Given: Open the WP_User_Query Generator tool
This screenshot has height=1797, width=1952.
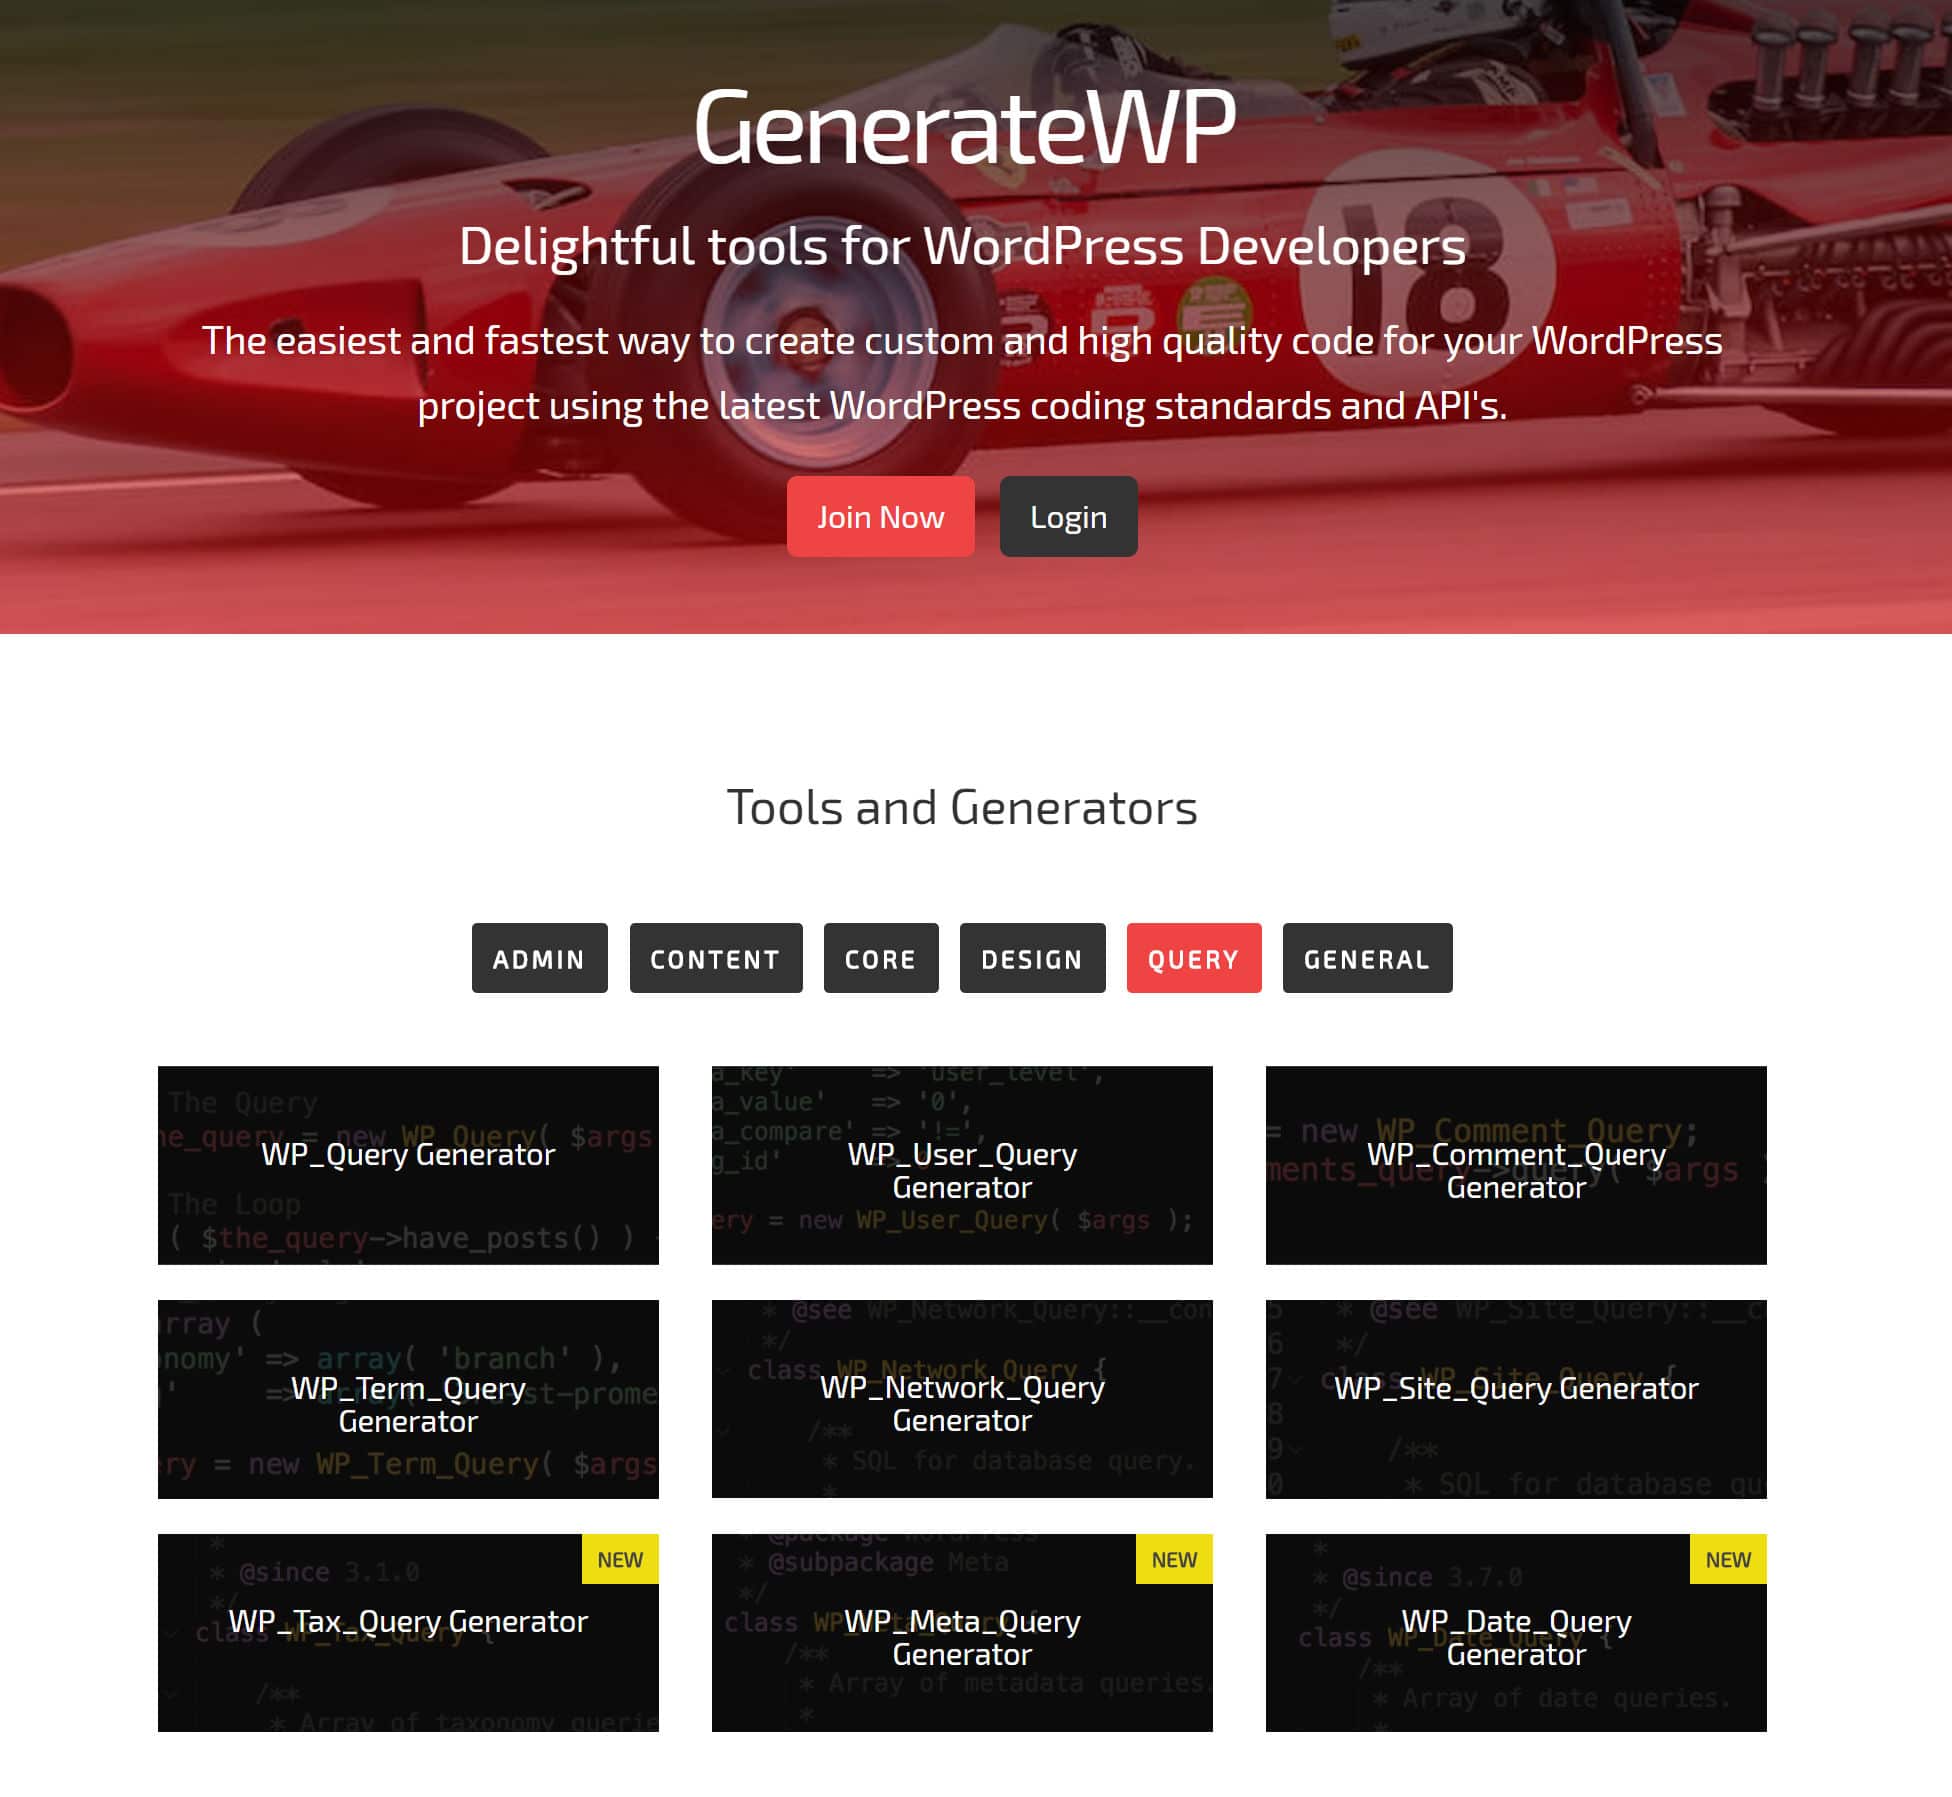Looking at the screenshot, I should coord(962,1166).
